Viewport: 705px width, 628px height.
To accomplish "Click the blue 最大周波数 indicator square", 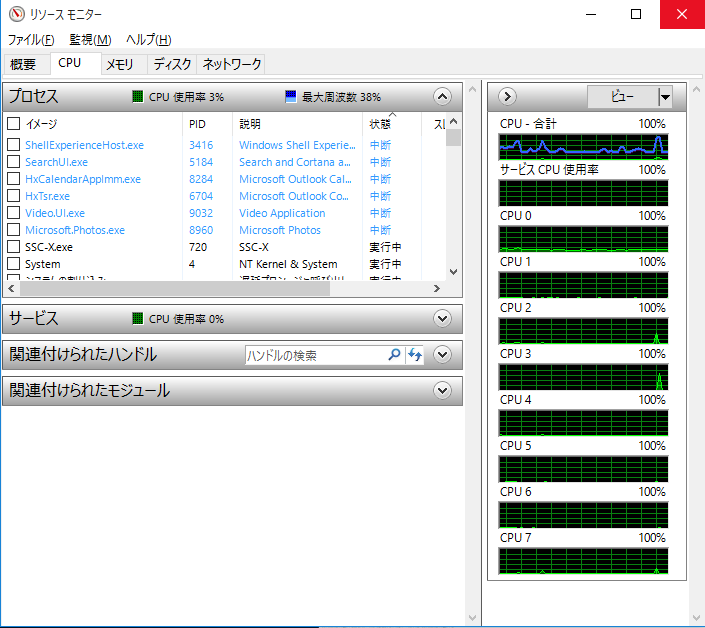I will coord(290,97).
